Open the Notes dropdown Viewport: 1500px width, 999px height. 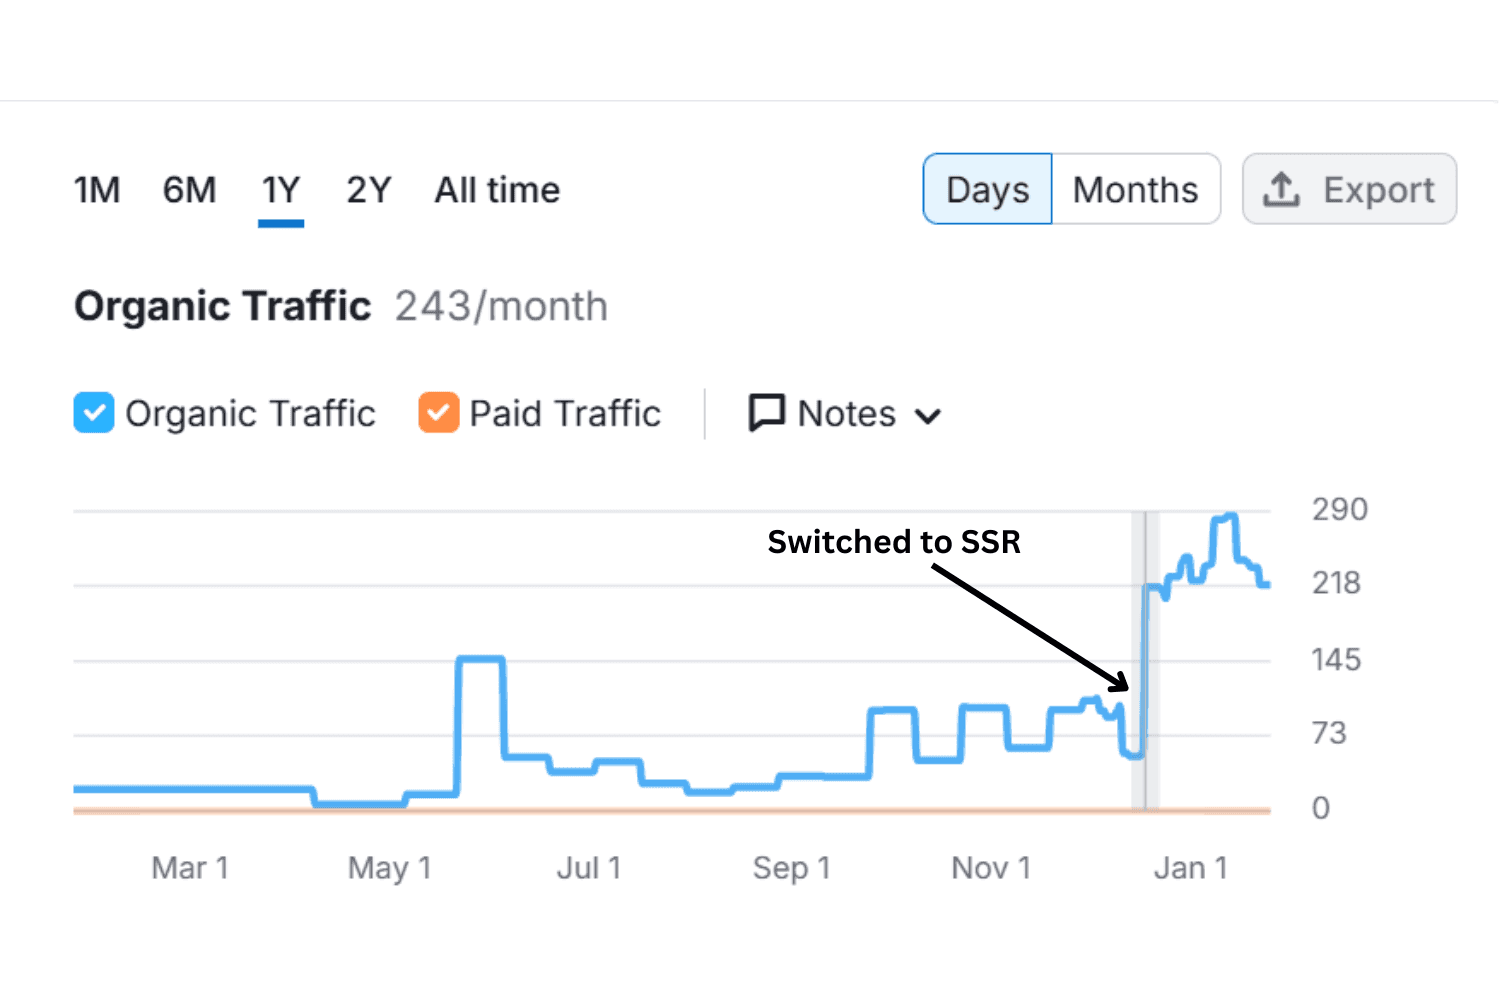coord(845,413)
